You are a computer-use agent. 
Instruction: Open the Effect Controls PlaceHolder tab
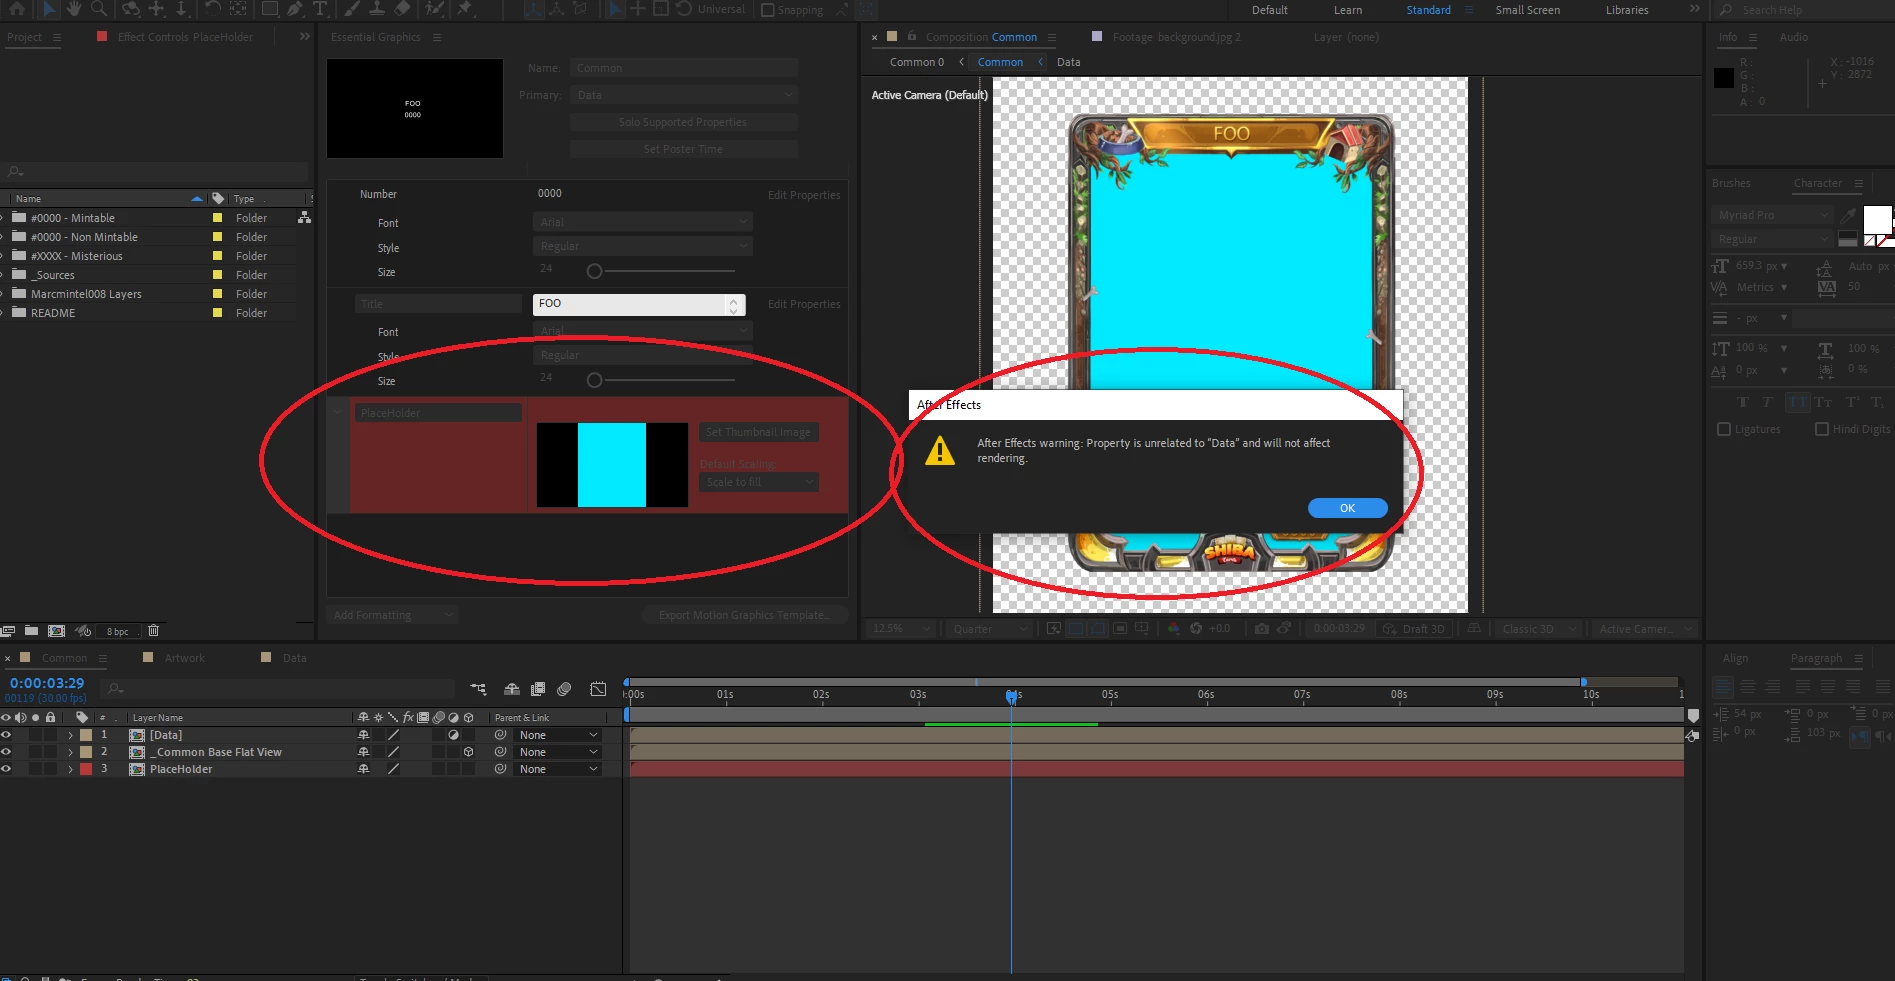click(x=185, y=37)
